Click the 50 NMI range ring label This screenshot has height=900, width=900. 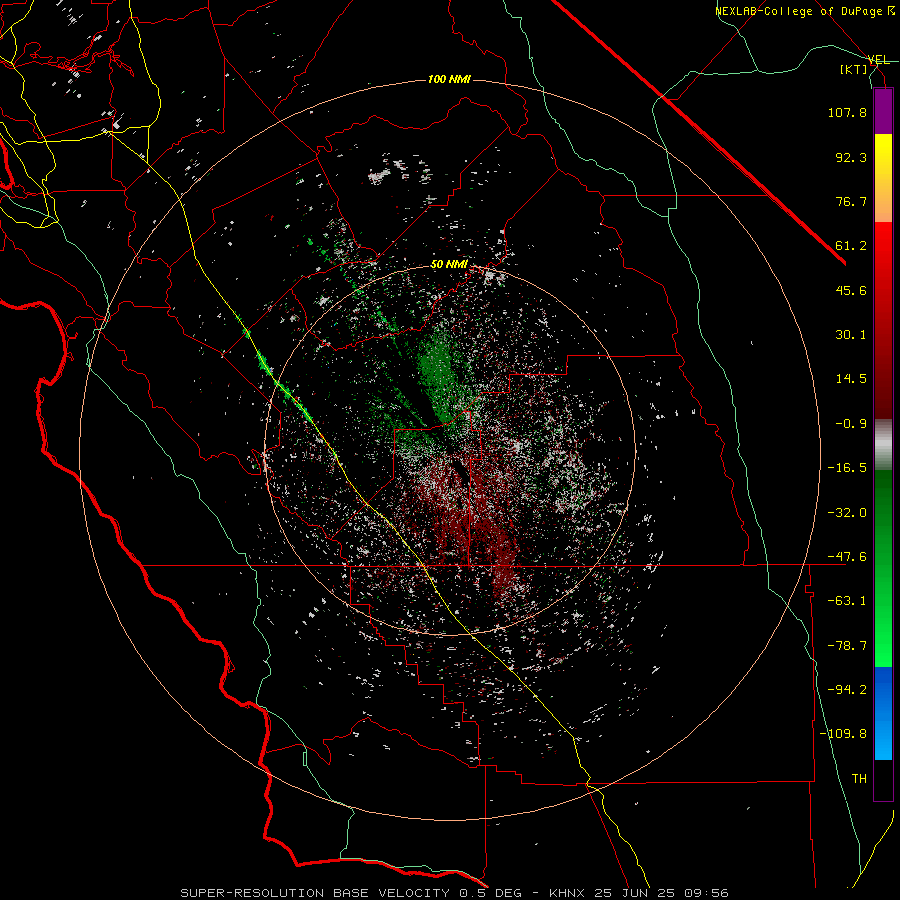click(x=449, y=265)
